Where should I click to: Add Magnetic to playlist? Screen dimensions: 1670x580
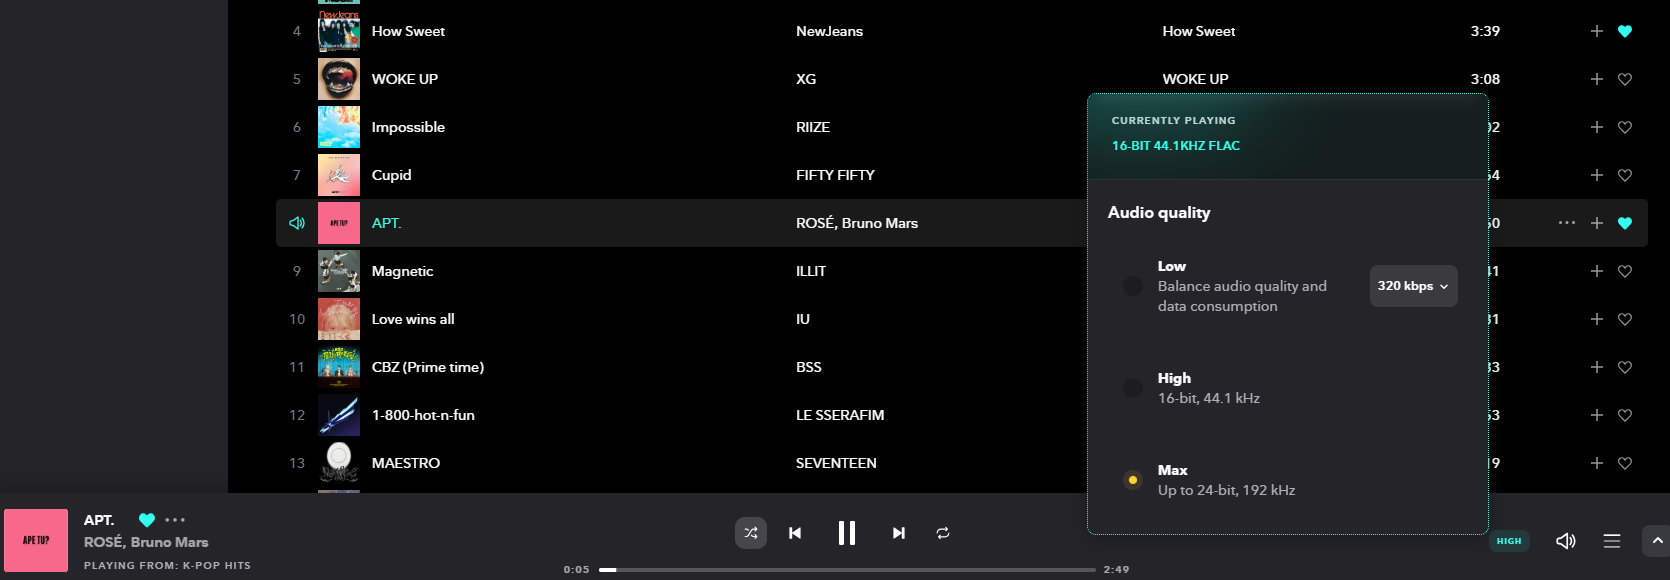(x=1597, y=271)
